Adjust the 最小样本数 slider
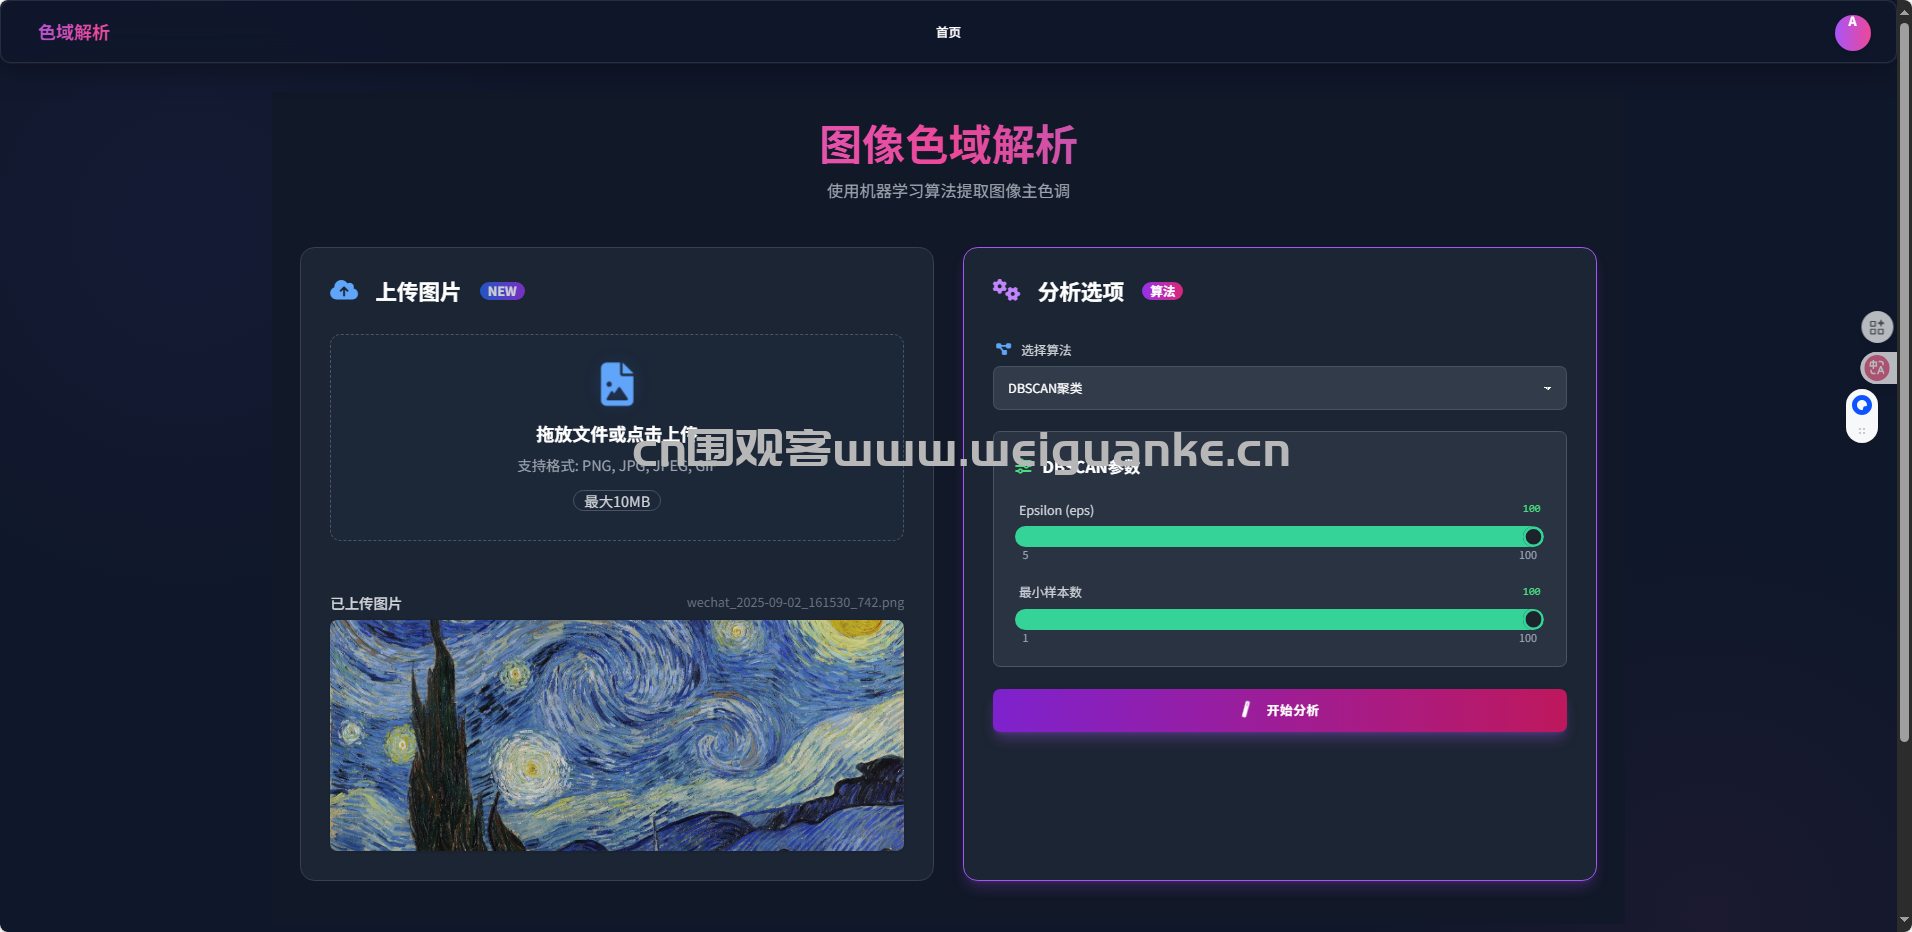The image size is (1912, 932). 1279,620
